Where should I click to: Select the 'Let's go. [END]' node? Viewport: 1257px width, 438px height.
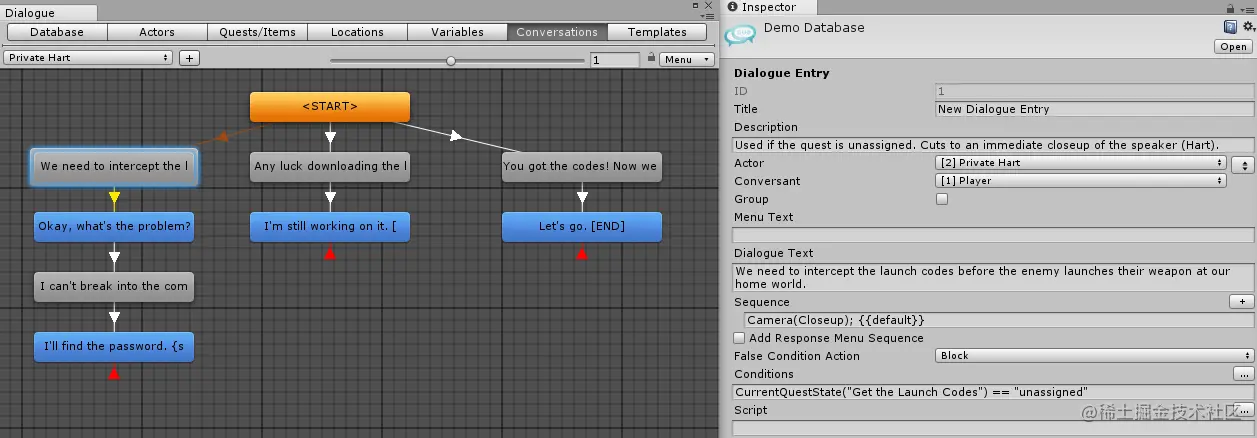point(582,227)
